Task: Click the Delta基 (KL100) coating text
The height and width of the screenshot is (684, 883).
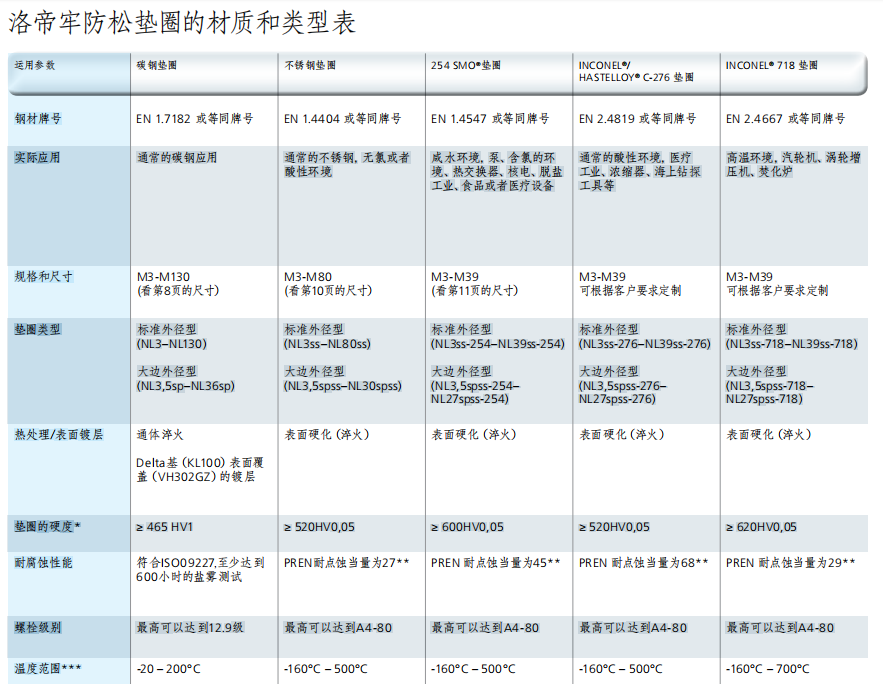Action: pos(200,470)
